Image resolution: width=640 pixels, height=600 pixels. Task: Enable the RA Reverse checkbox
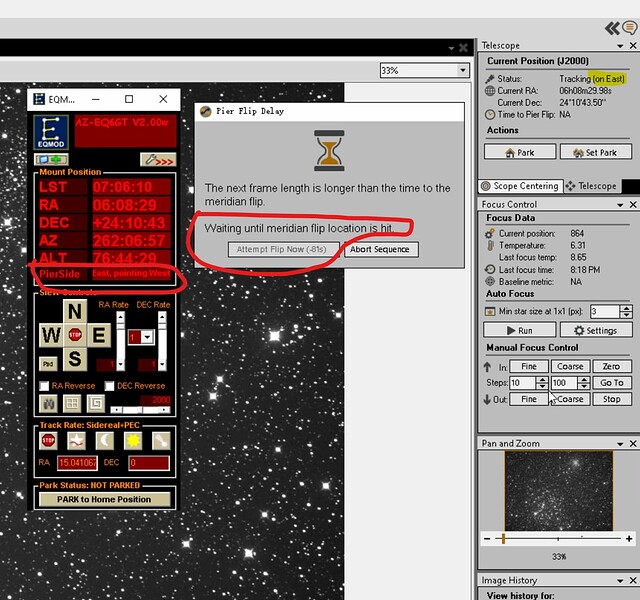coord(44,385)
